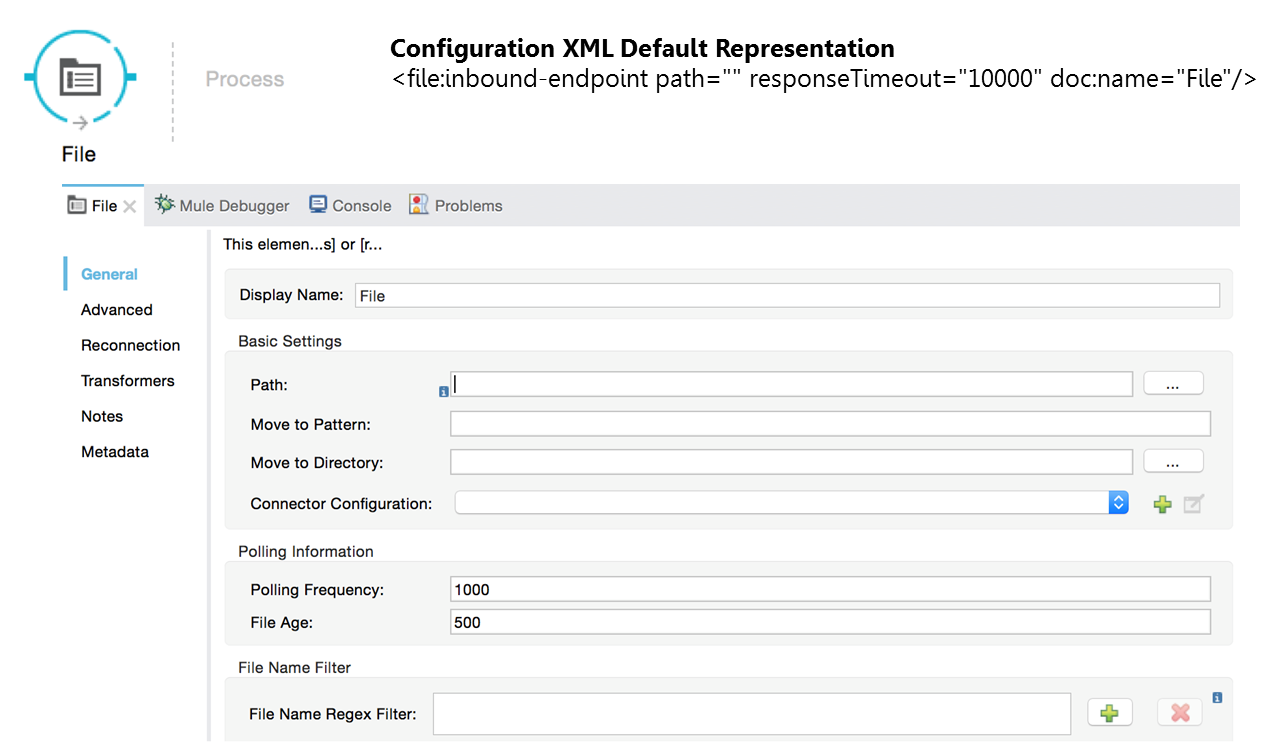Click the info icon beside the regex filter buttons
Image resolution: width=1275 pixels, height=744 pixels.
tap(1217, 697)
